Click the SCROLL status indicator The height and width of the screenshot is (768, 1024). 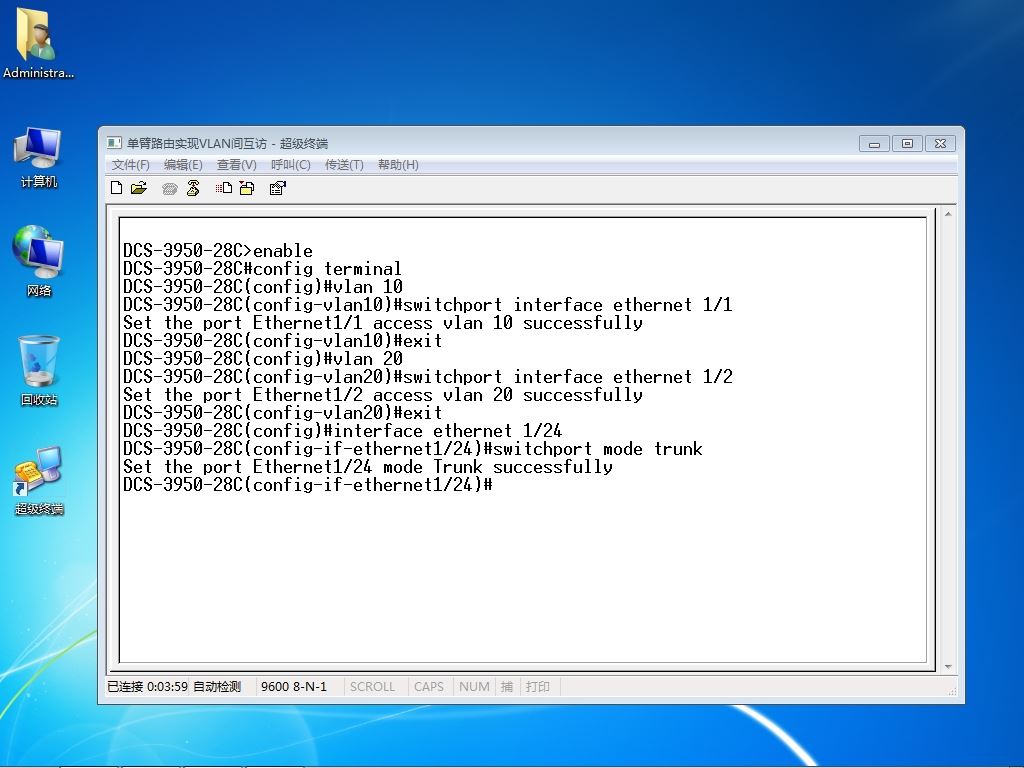click(x=372, y=686)
